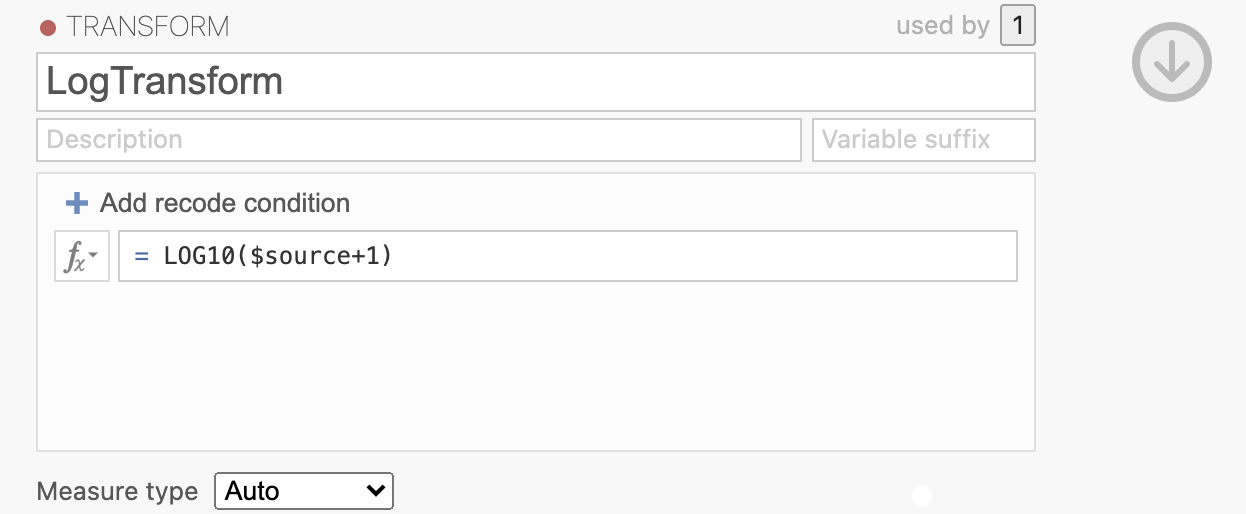Click the LOG10($source+1) formula box

[x=568, y=256]
